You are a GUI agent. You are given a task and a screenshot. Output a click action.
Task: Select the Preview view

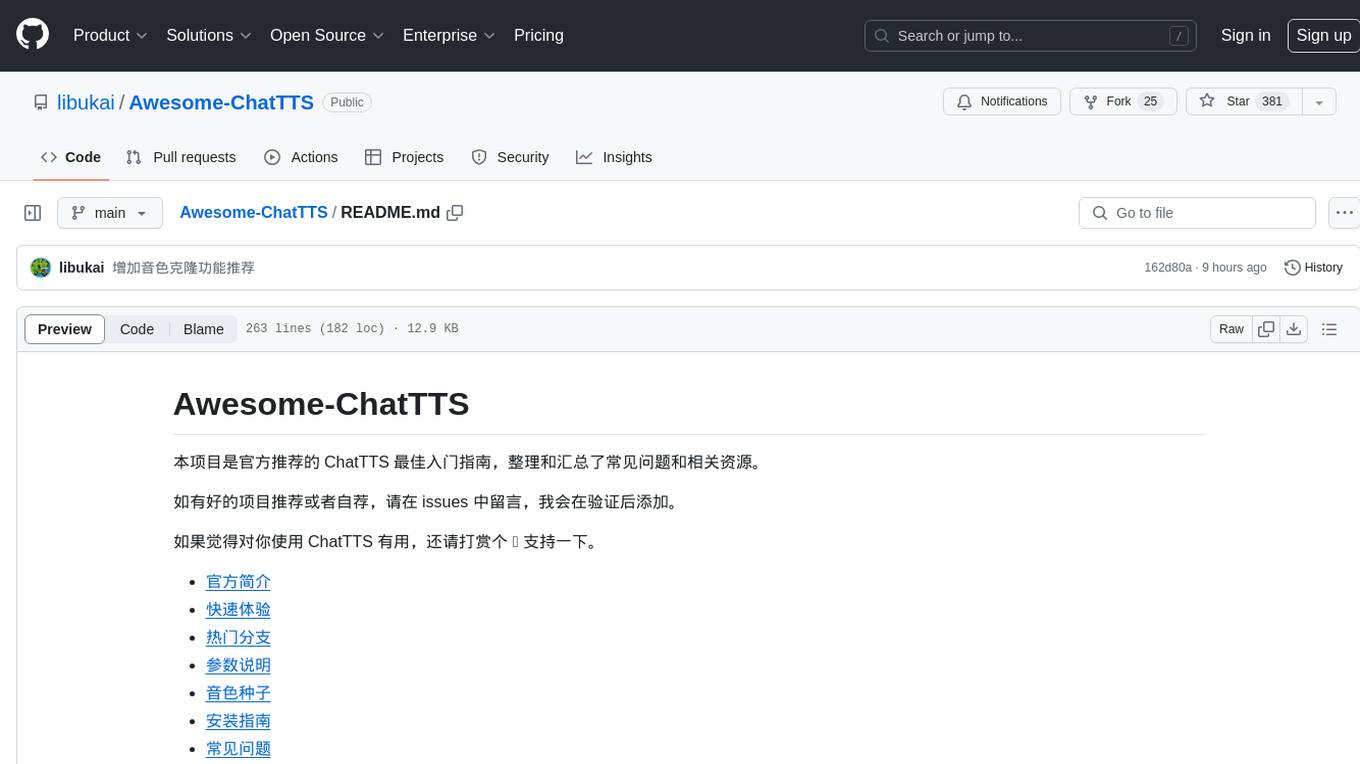click(65, 329)
